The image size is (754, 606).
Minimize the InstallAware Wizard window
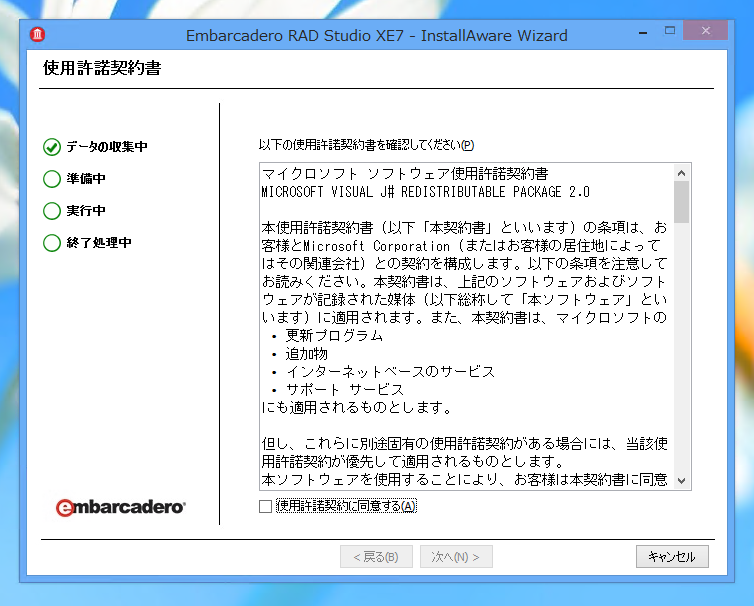643,32
